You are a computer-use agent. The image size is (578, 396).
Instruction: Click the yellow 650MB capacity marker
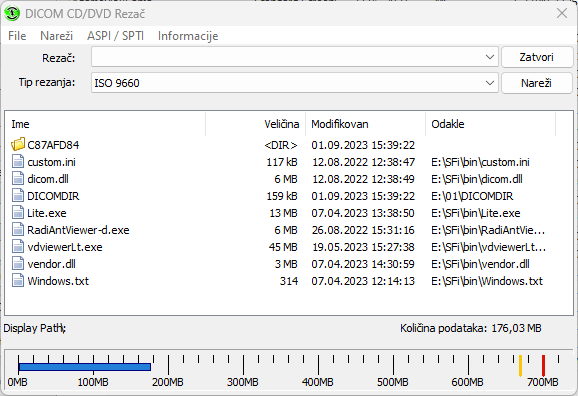[520, 365]
